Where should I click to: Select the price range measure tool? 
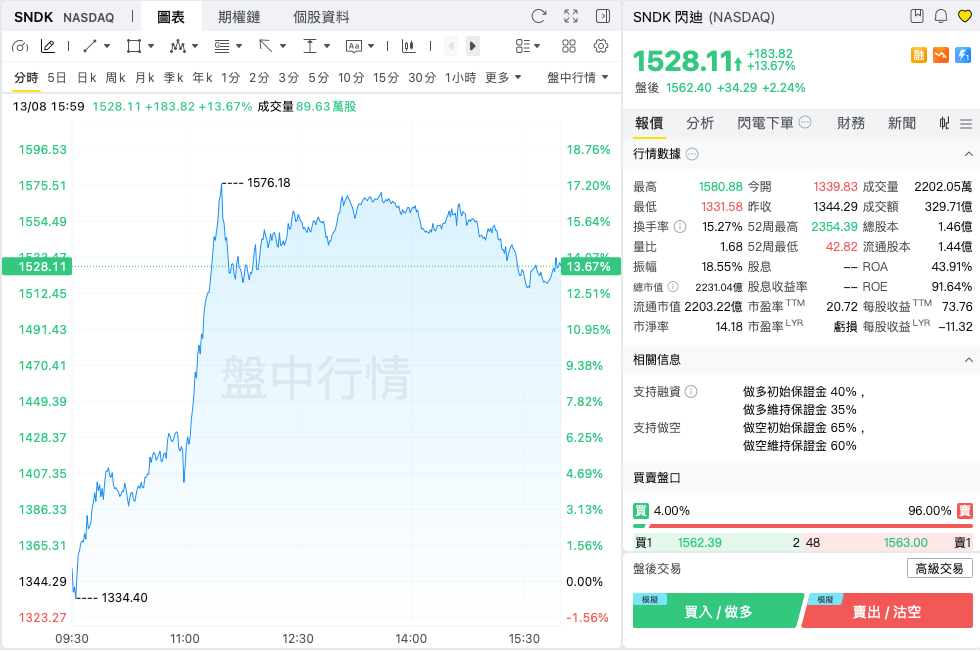tap(309, 46)
